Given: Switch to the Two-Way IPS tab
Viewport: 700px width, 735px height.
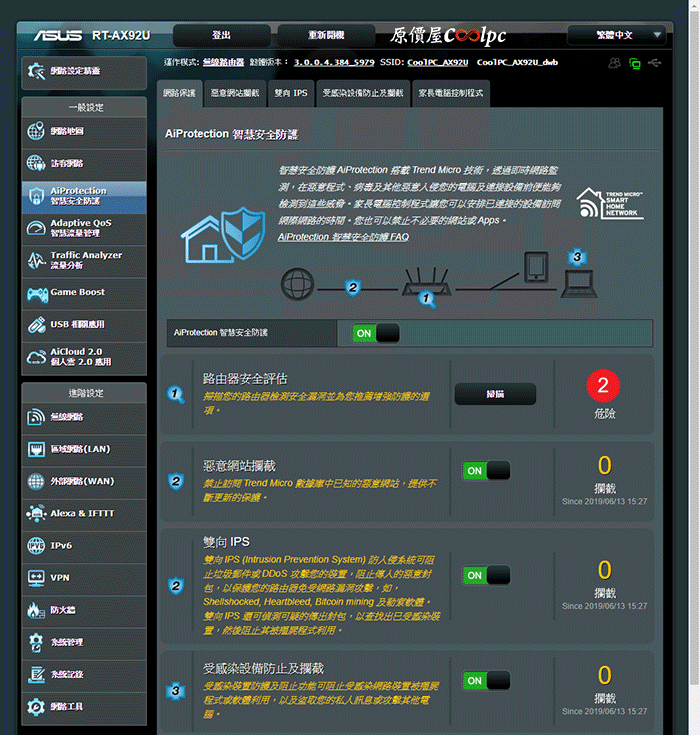Looking at the screenshot, I should tap(291, 93).
